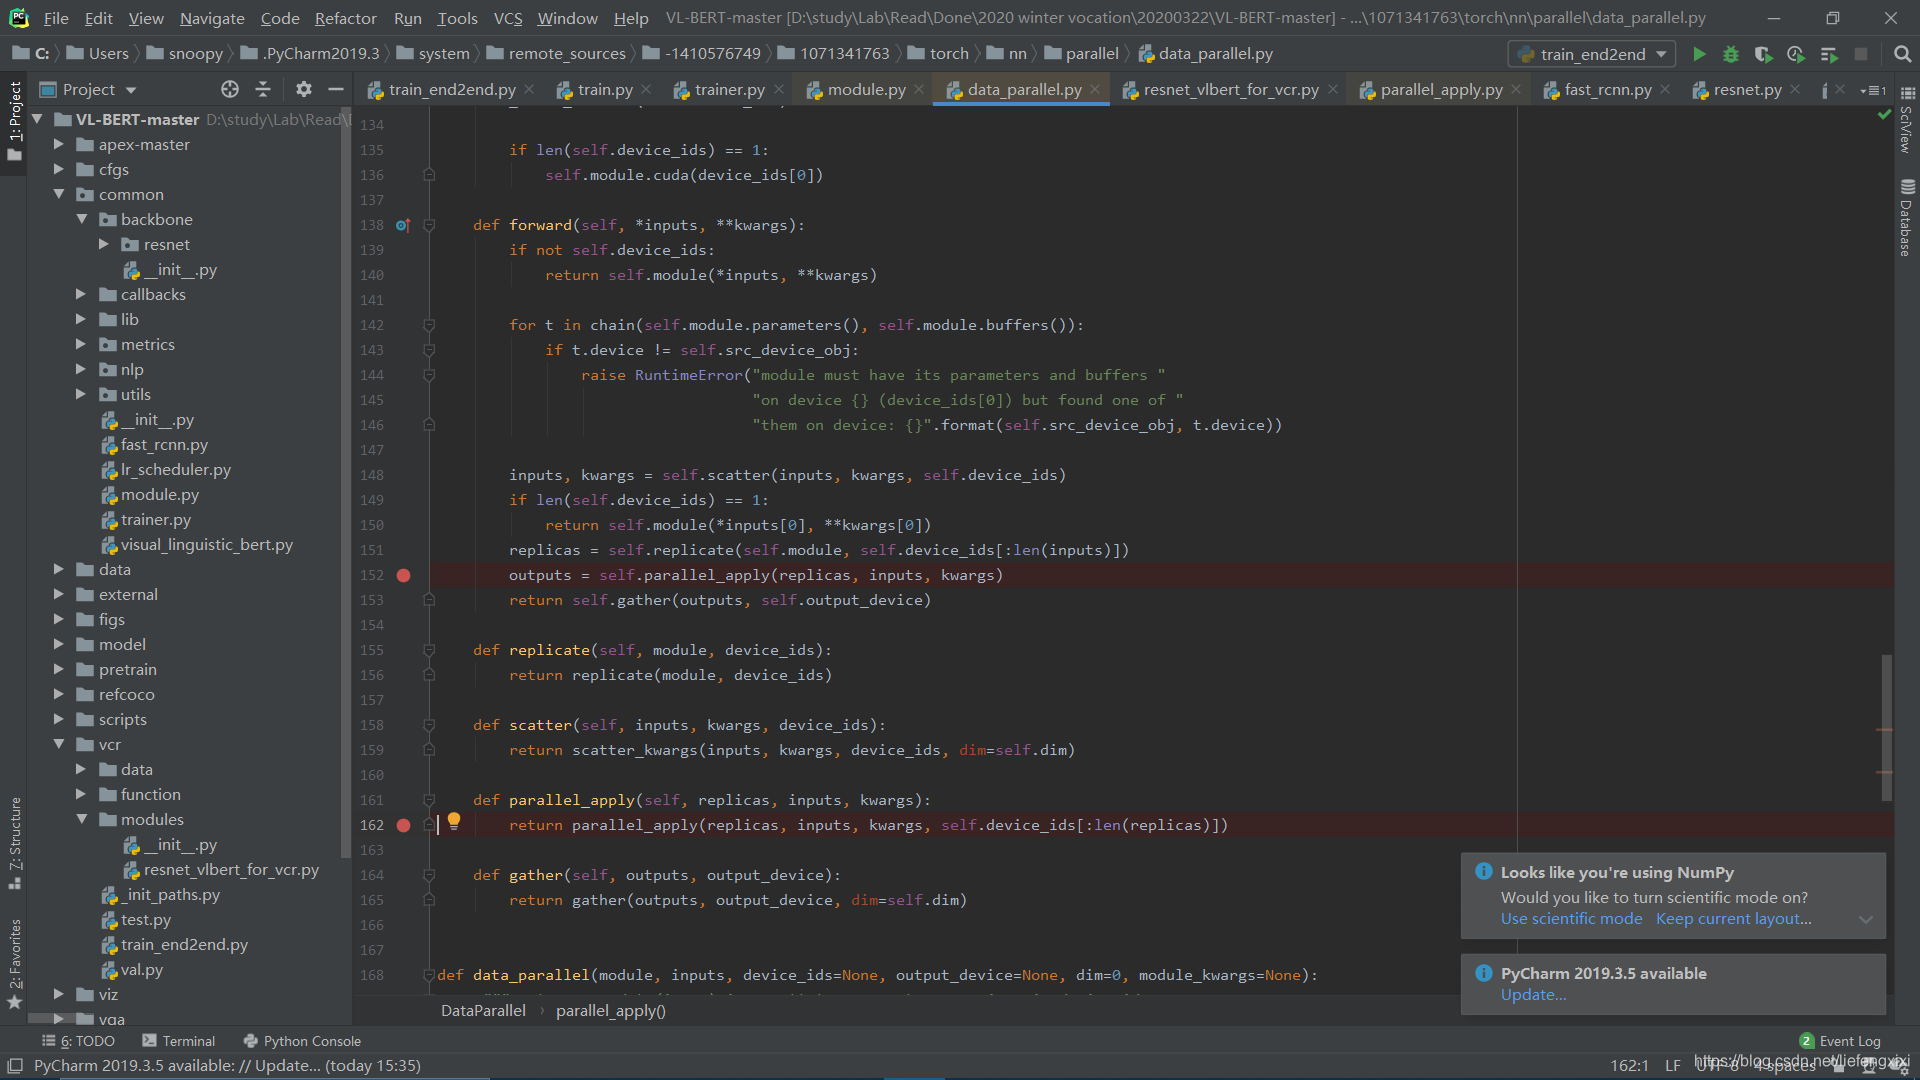
Task: Expand the apex-master folder
Action: pyautogui.click(x=59, y=144)
